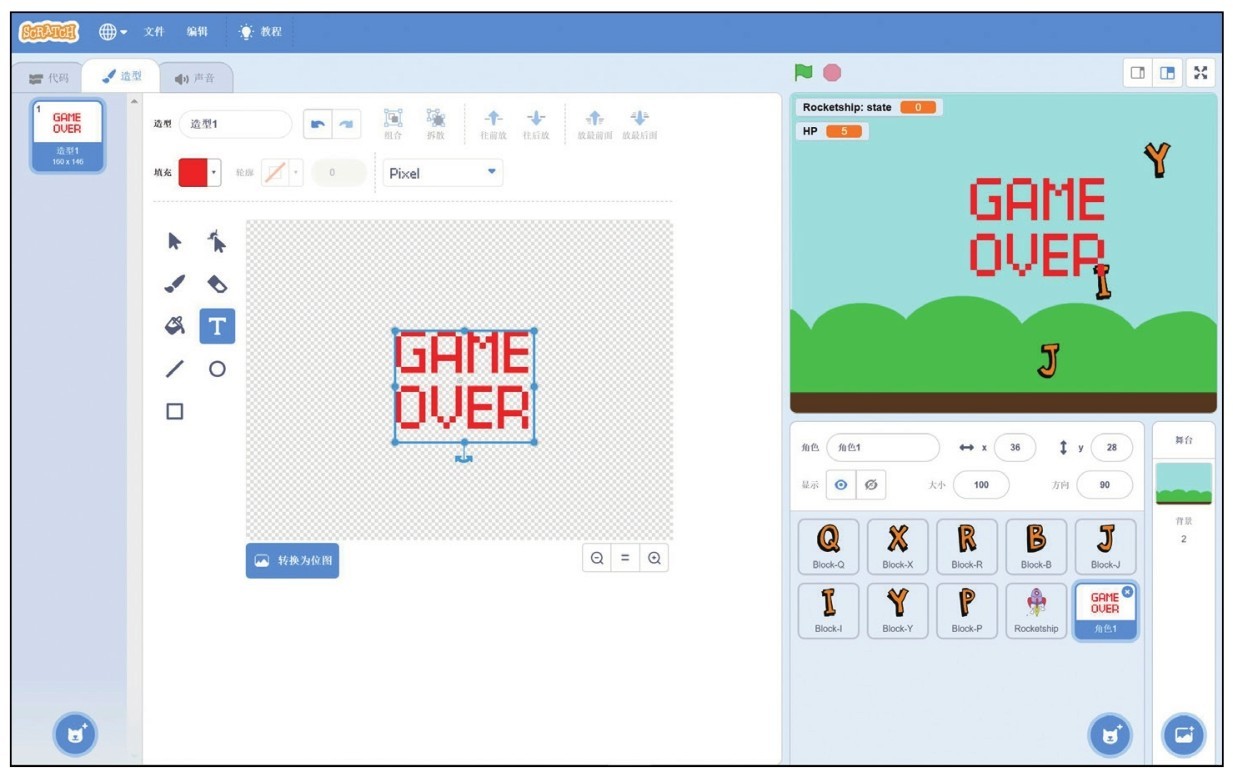Image resolution: width=1233 pixels, height=776 pixels.
Task: Click the y position field
Action: click(x=1112, y=448)
